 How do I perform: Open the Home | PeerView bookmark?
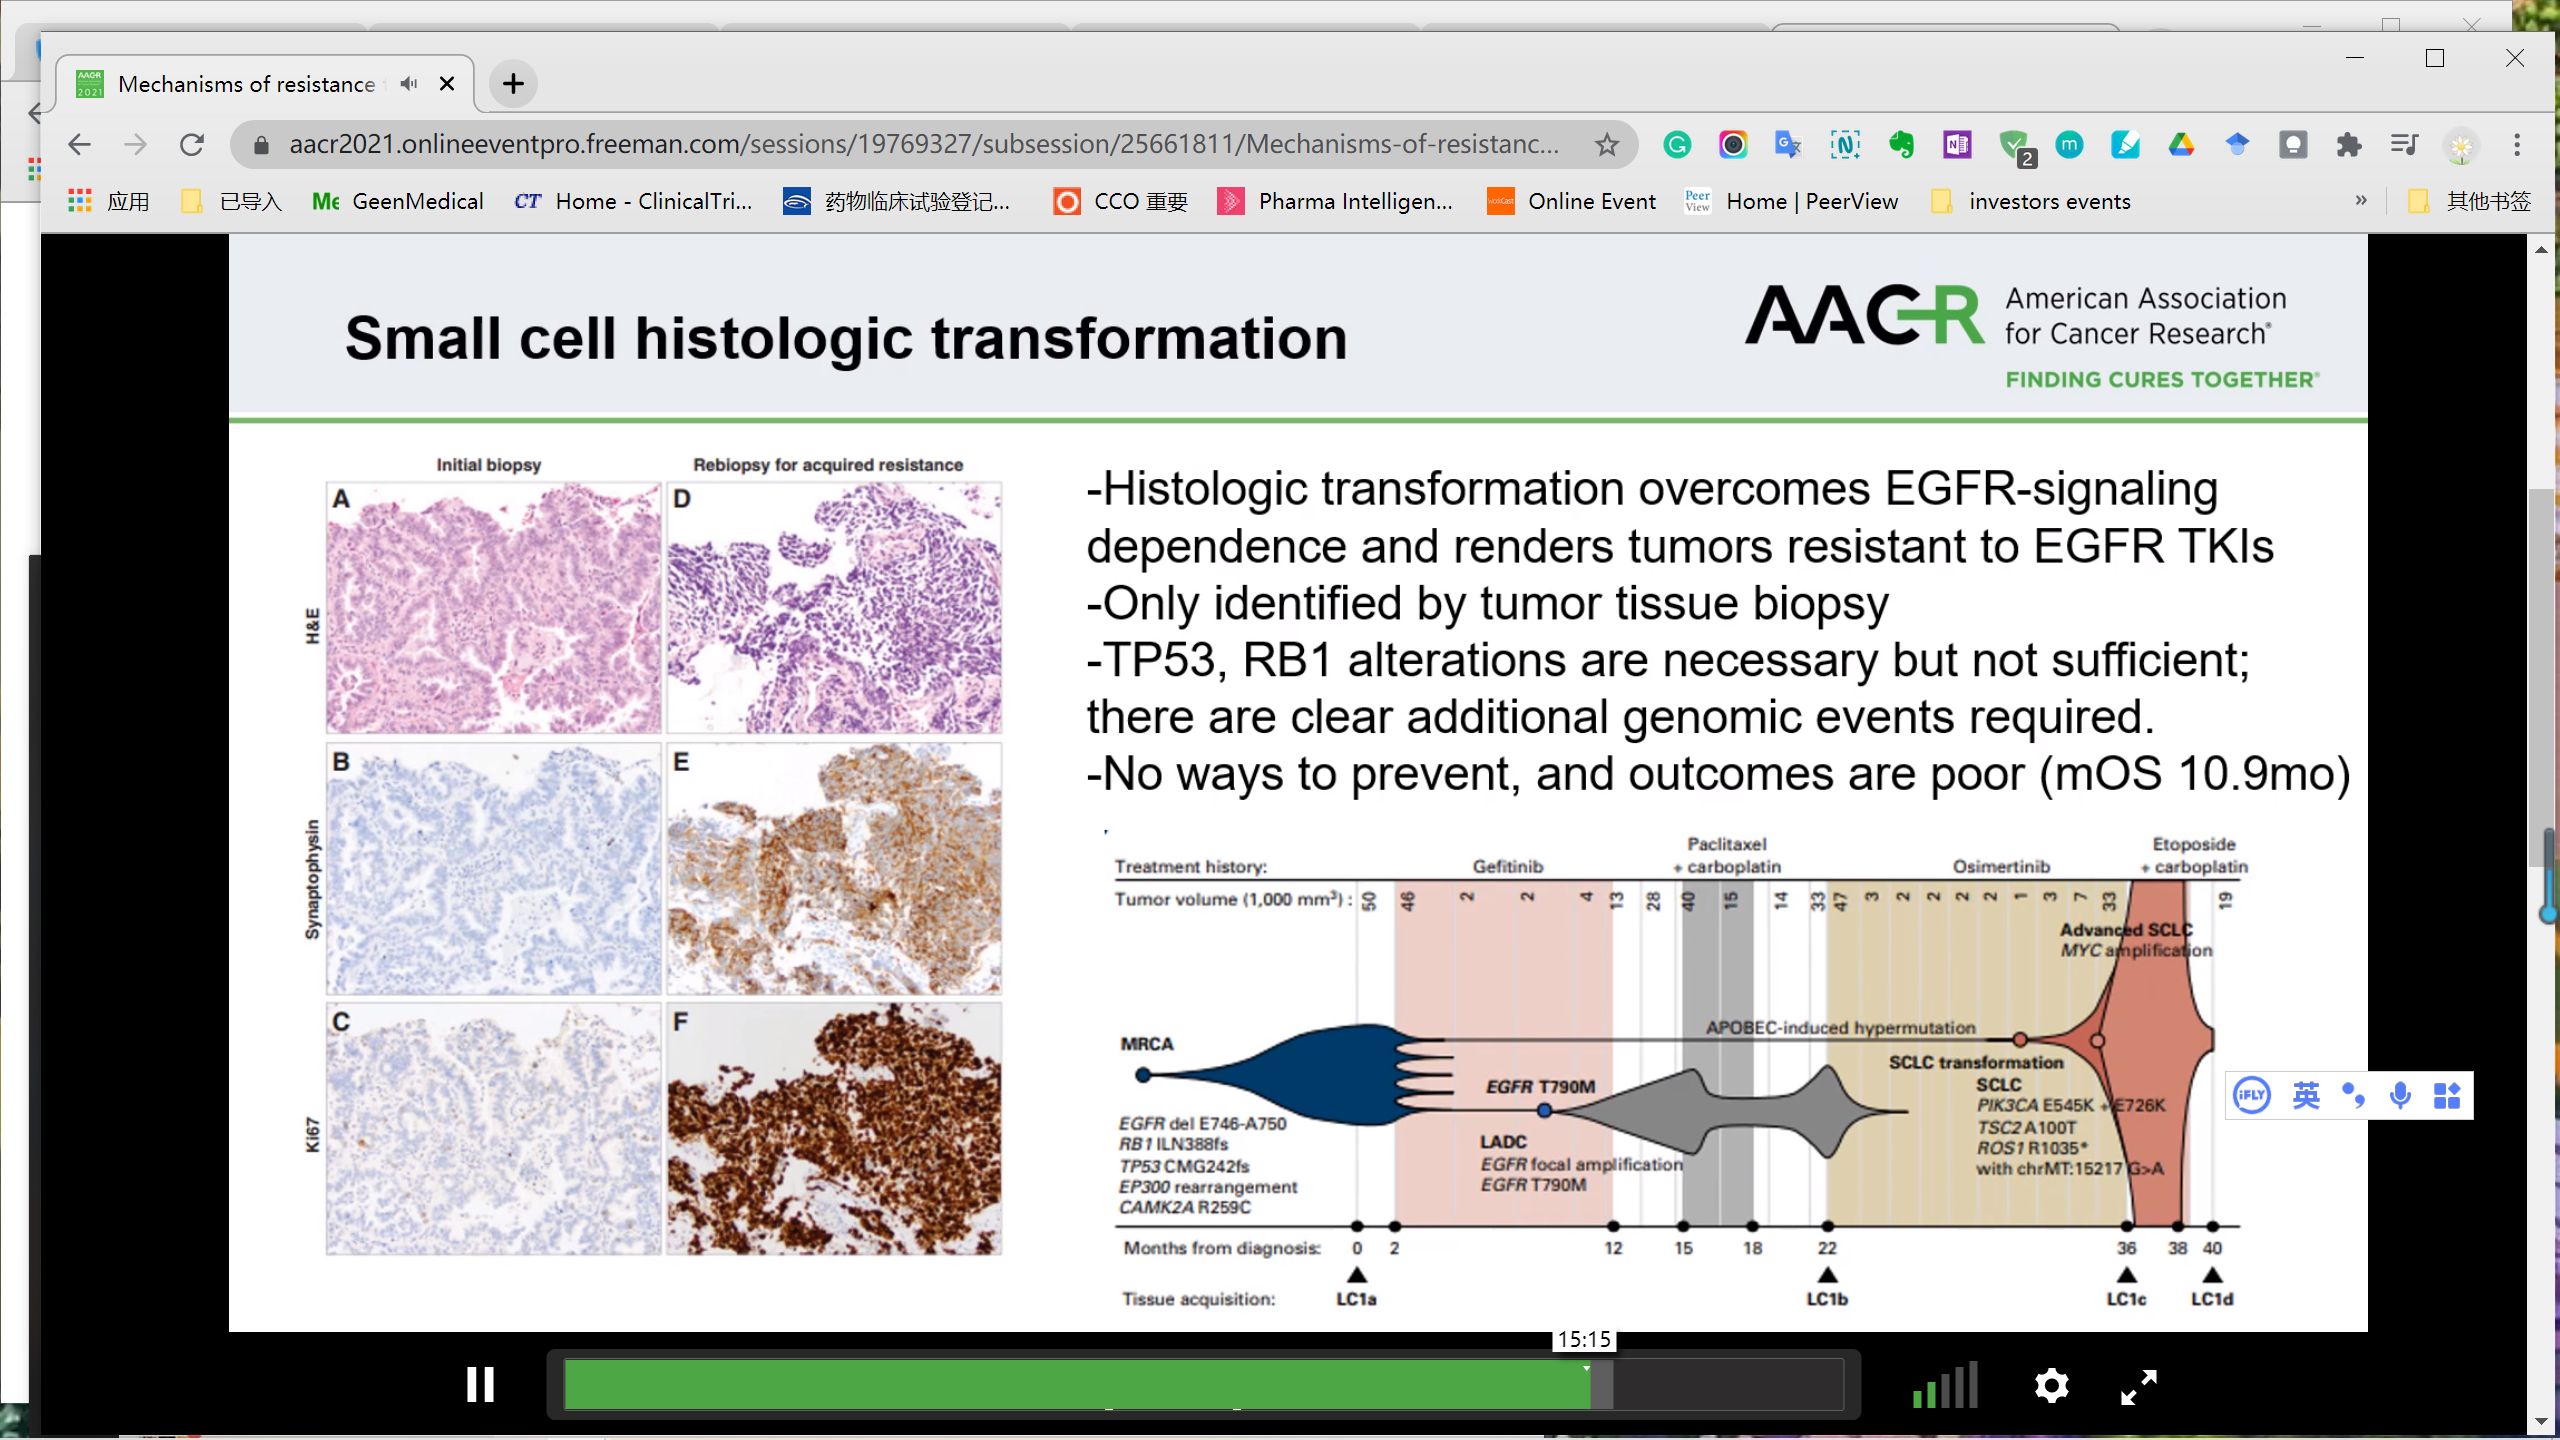click(x=1791, y=201)
